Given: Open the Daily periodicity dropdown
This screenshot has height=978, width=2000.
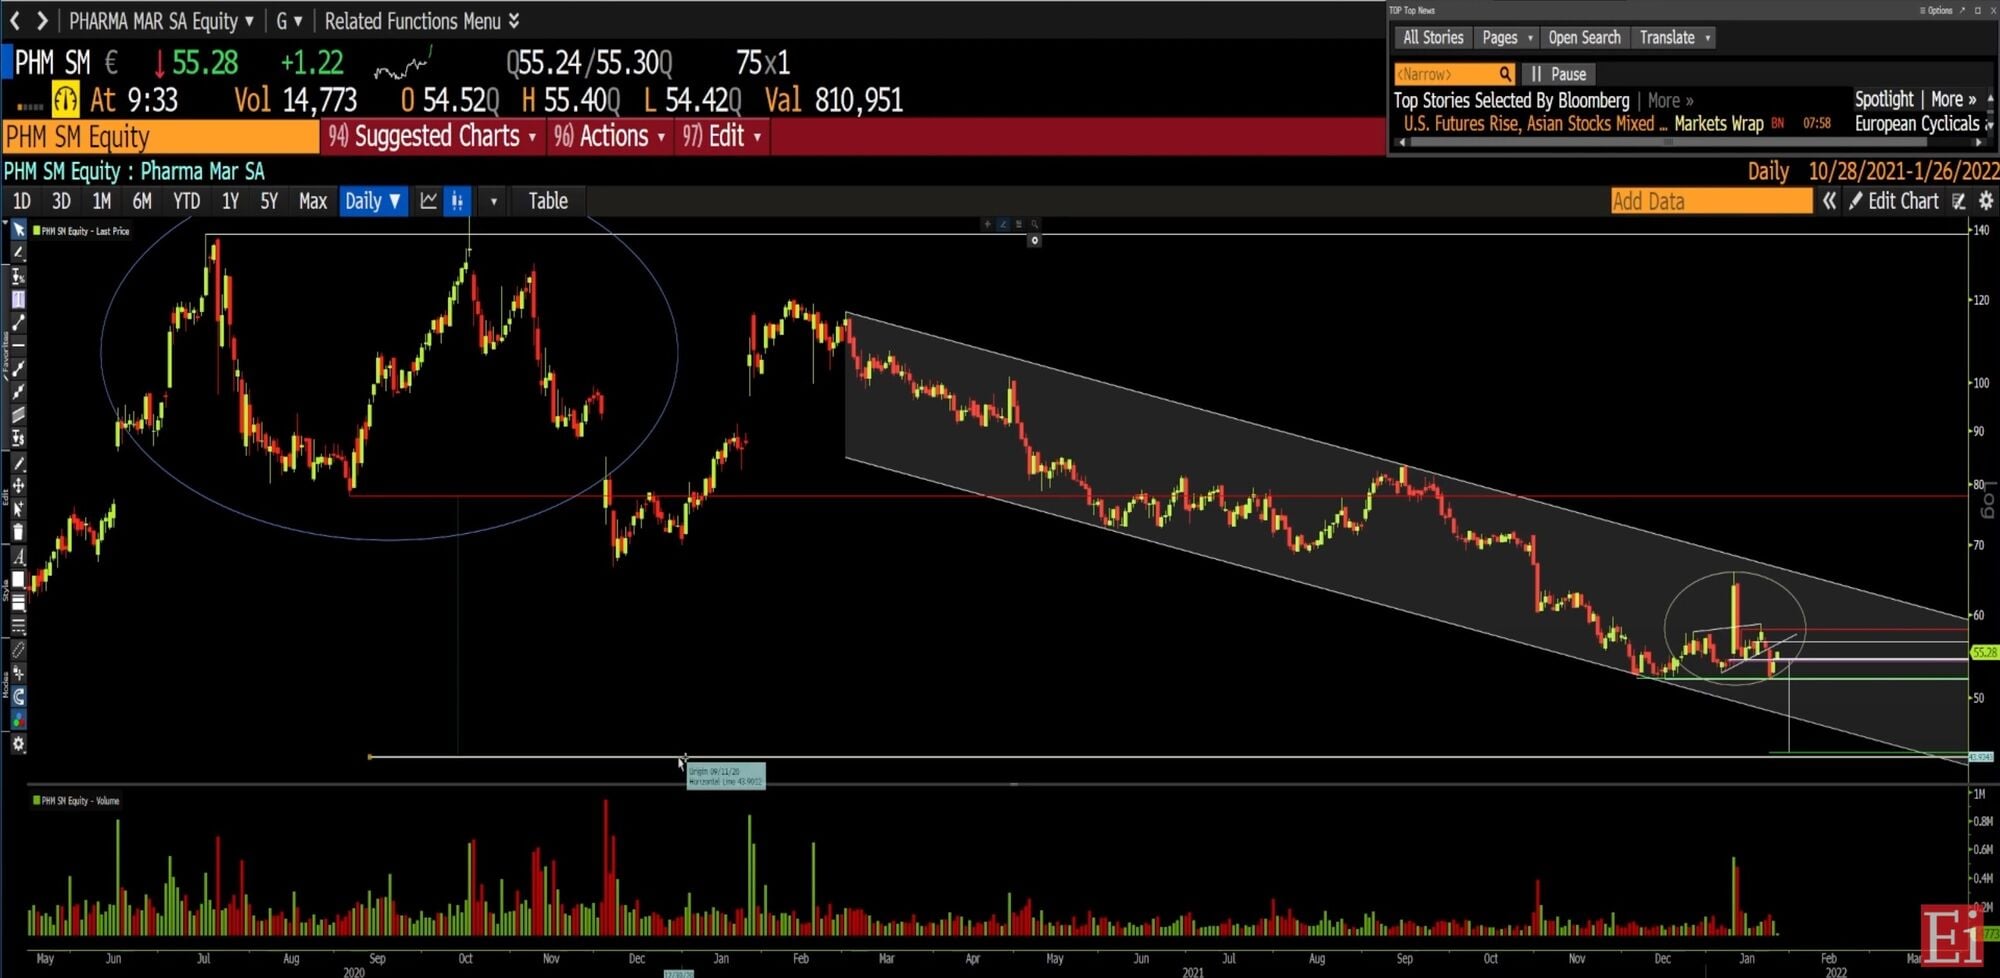Looking at the screenshot, I should click(372, 201).
